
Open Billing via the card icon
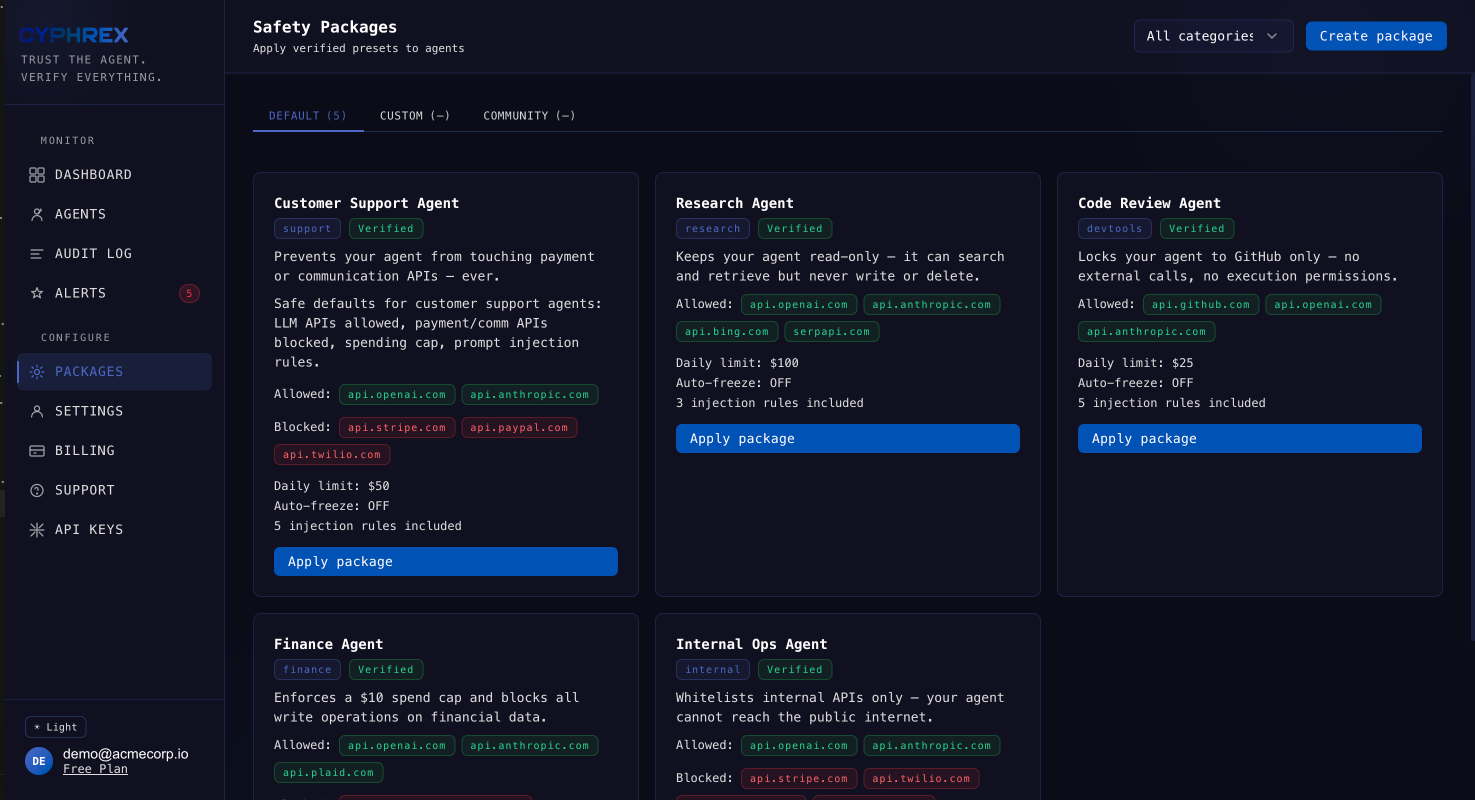(x=36, y=450)
